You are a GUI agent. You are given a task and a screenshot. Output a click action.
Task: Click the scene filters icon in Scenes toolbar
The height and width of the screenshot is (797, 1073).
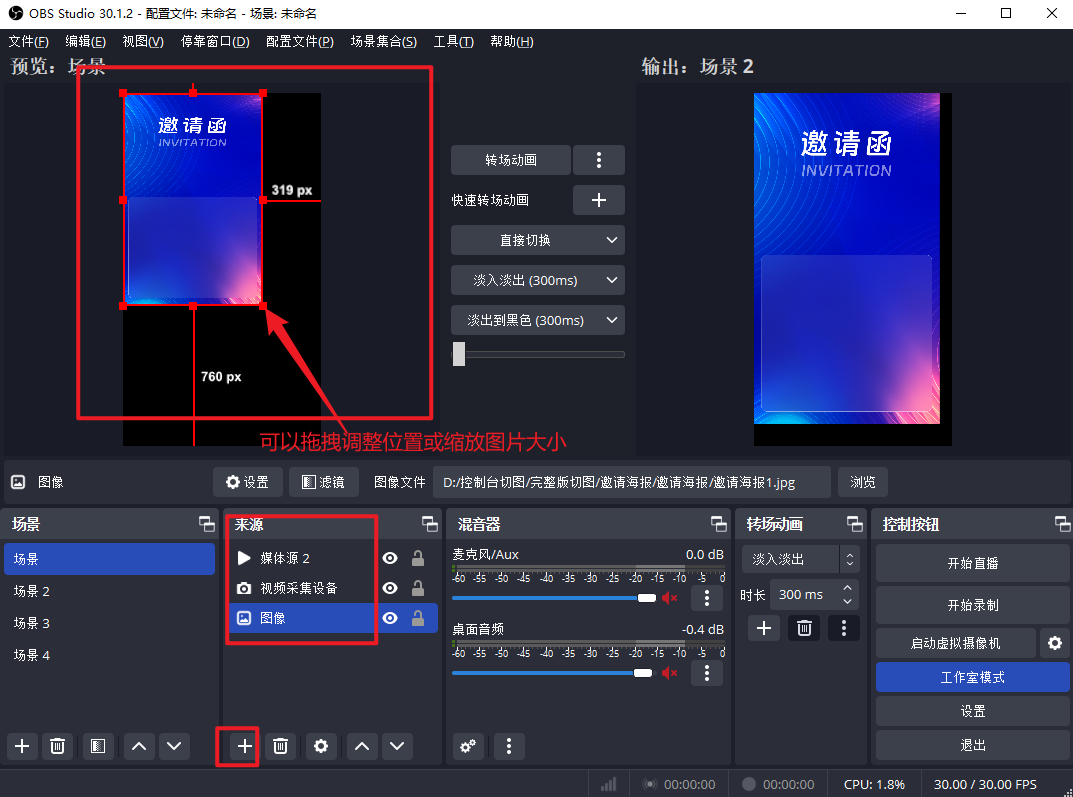(x=97, y=746)
